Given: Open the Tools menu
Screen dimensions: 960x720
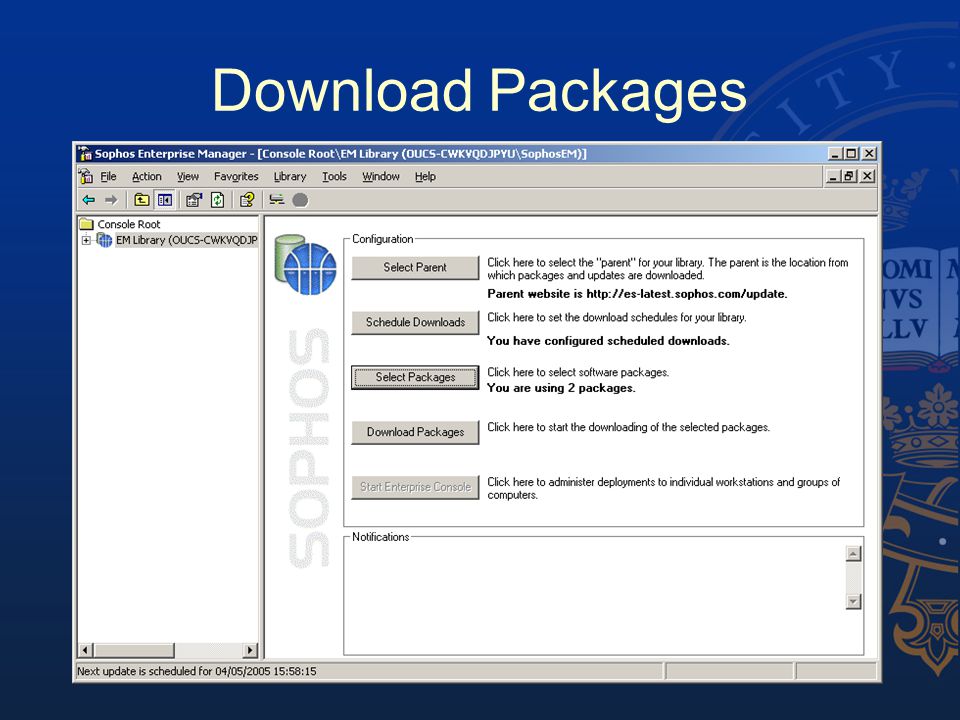Looking at the screenshot, I should pos(334,176).
